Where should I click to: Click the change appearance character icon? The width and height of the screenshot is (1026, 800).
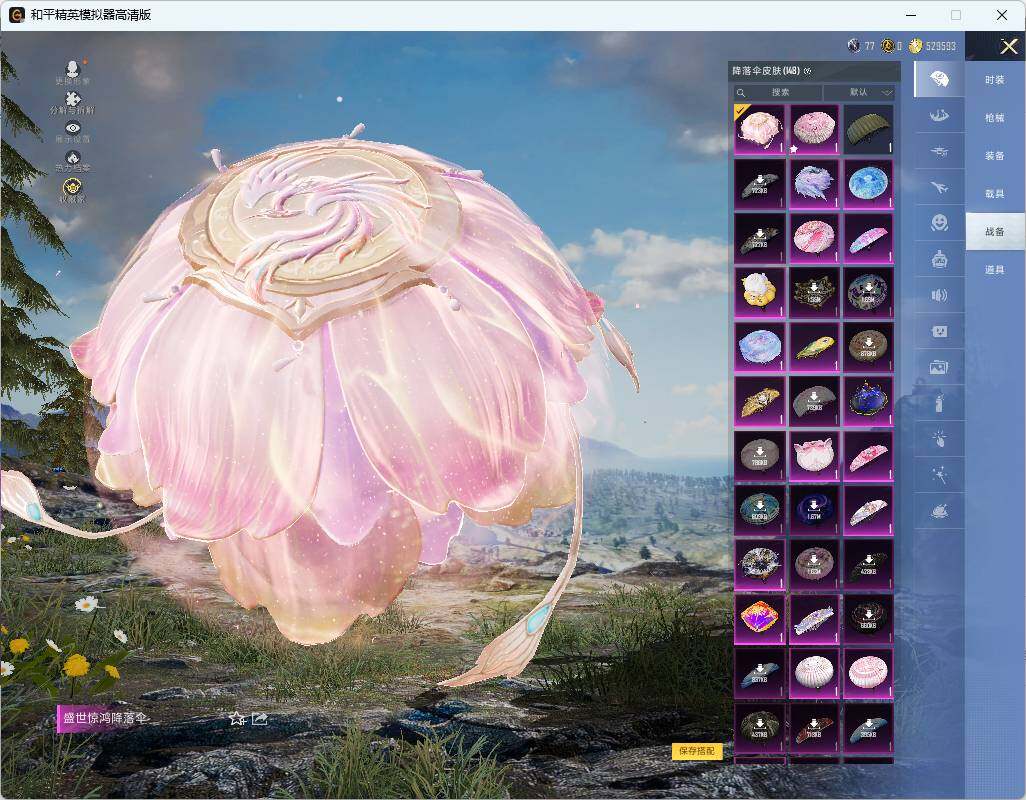73,68
